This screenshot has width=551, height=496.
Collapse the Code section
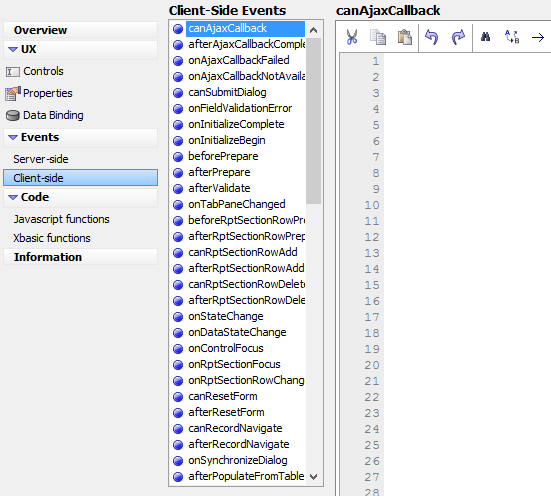tap(13, 197)
